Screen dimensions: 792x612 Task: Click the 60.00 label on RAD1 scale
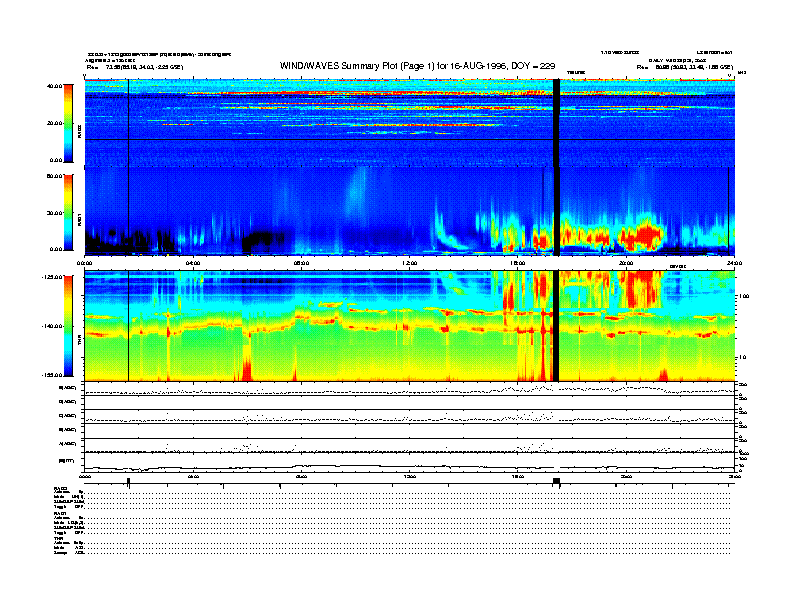point(55,176)
